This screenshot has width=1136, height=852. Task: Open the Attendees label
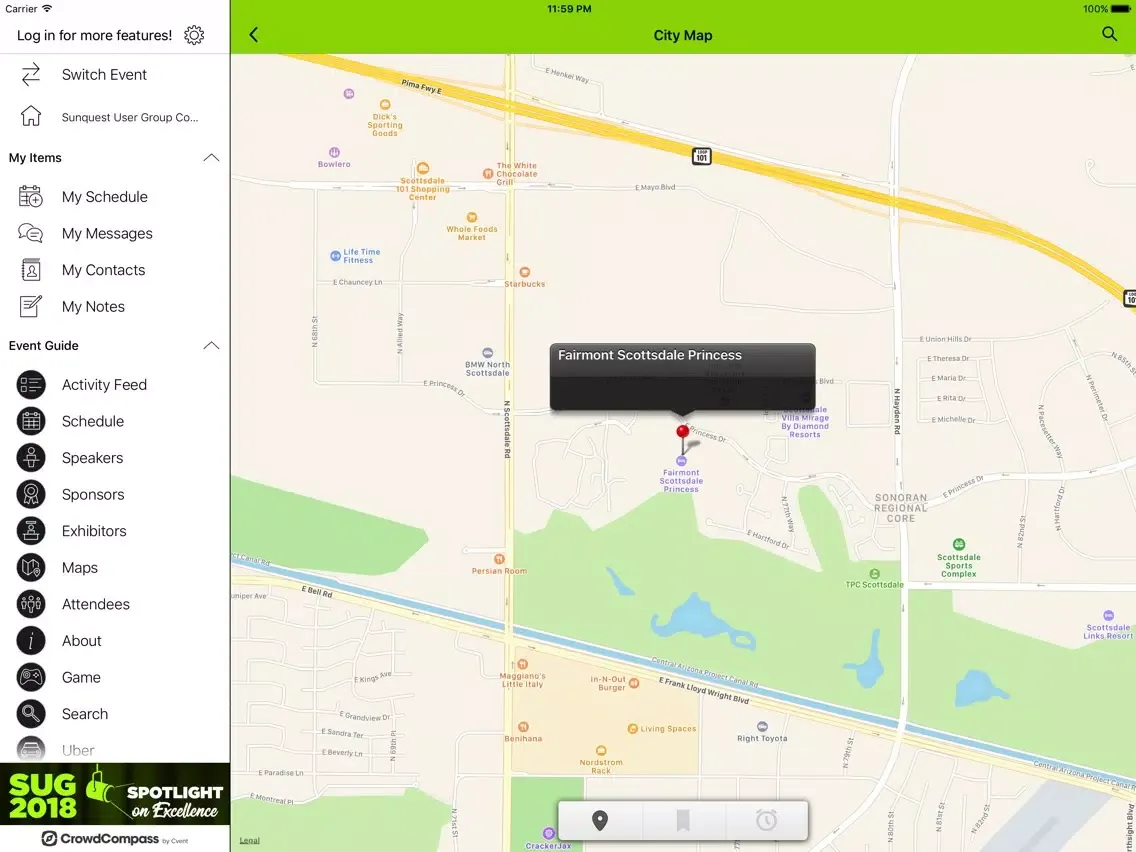tap(96, 604)
